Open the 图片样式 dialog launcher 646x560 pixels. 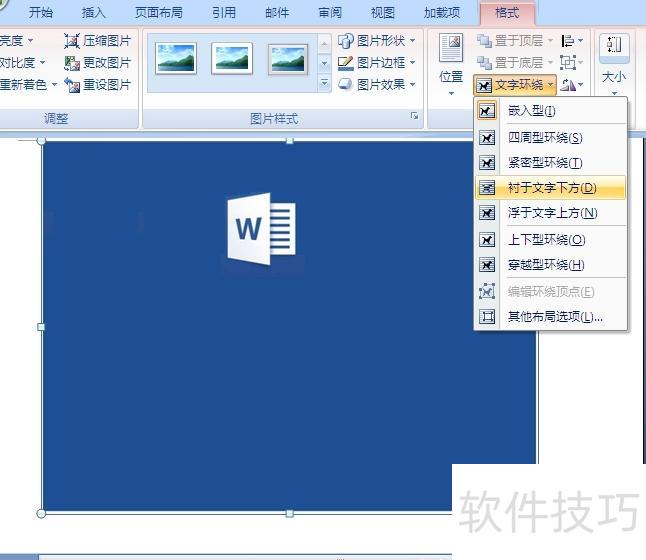click(x=414, y=116)
